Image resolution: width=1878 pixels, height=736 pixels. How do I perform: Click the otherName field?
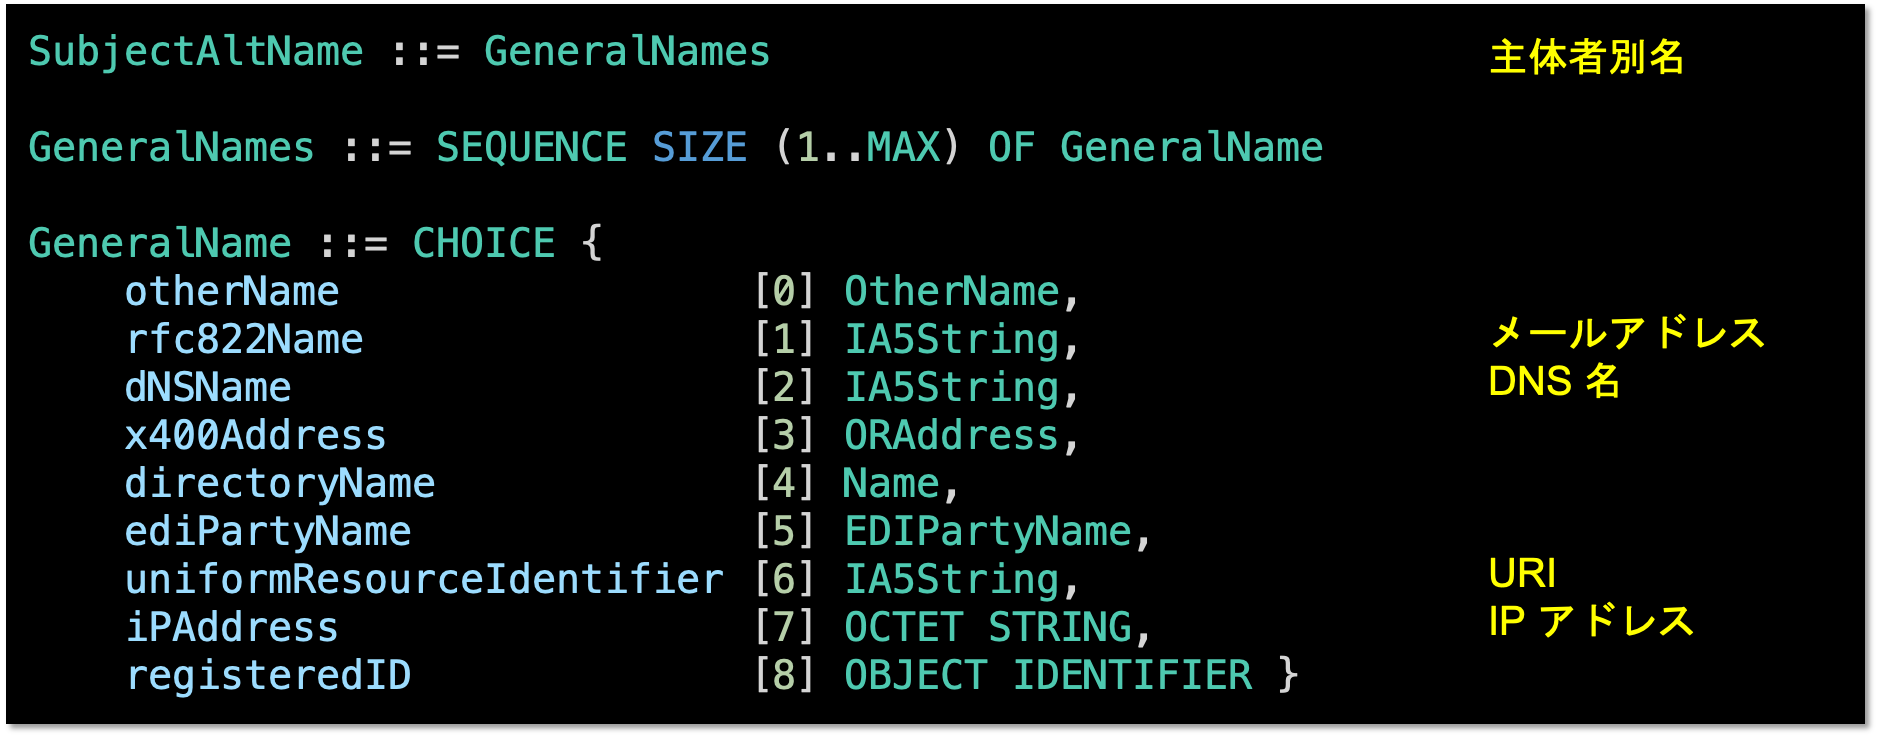pyautogui.click(x=232, y=292)
